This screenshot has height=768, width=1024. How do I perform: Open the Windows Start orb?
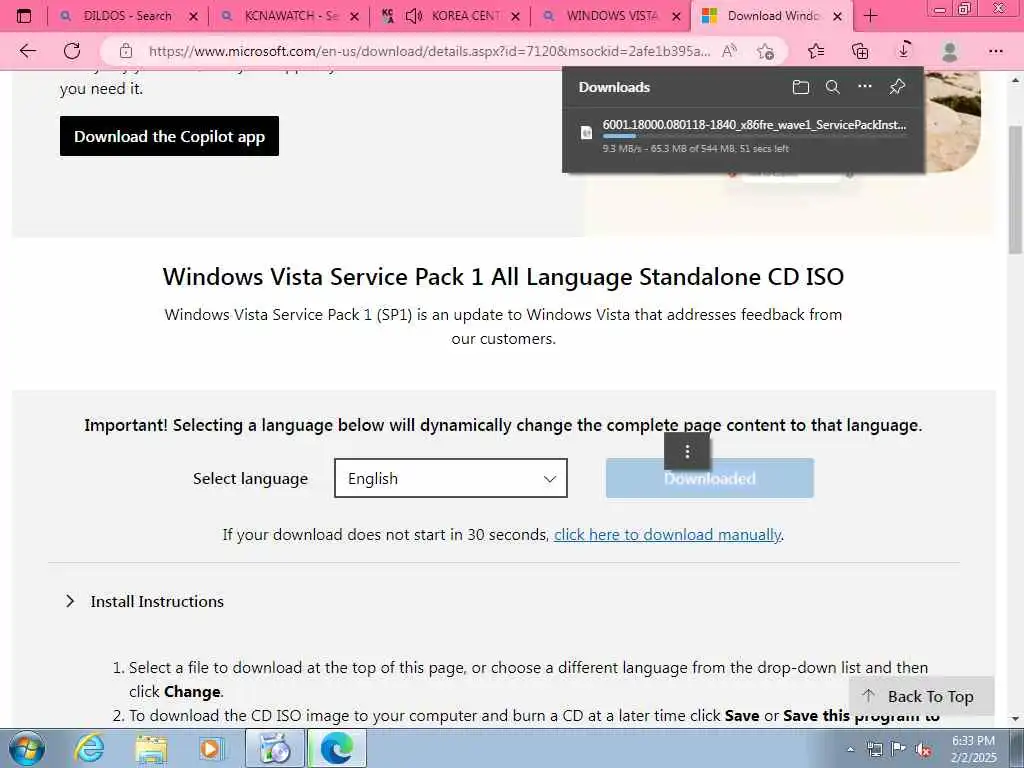coord(27,748)
